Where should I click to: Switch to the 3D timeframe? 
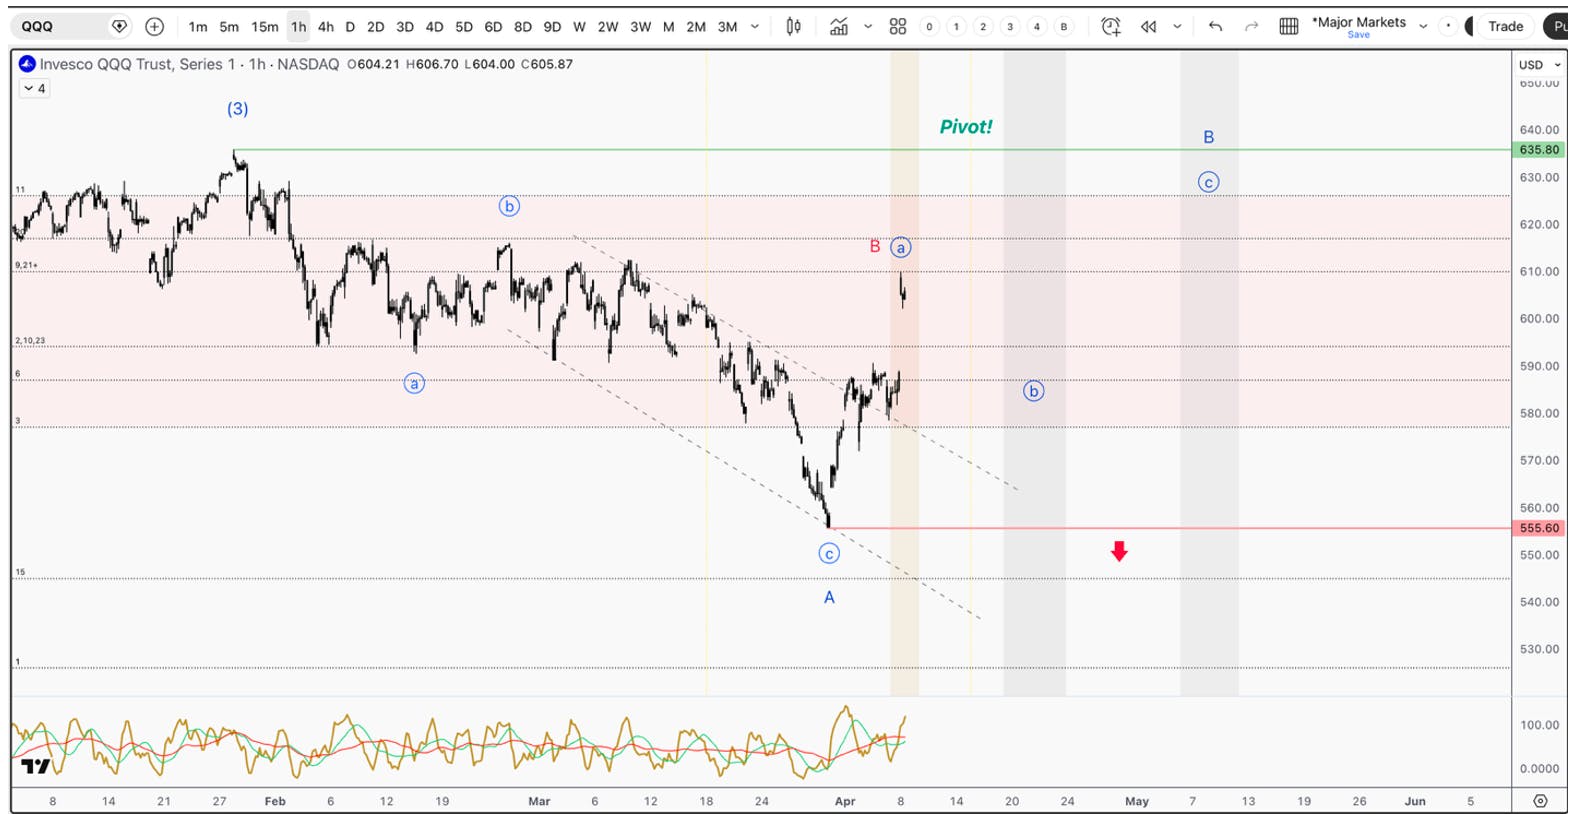point(405,27)
